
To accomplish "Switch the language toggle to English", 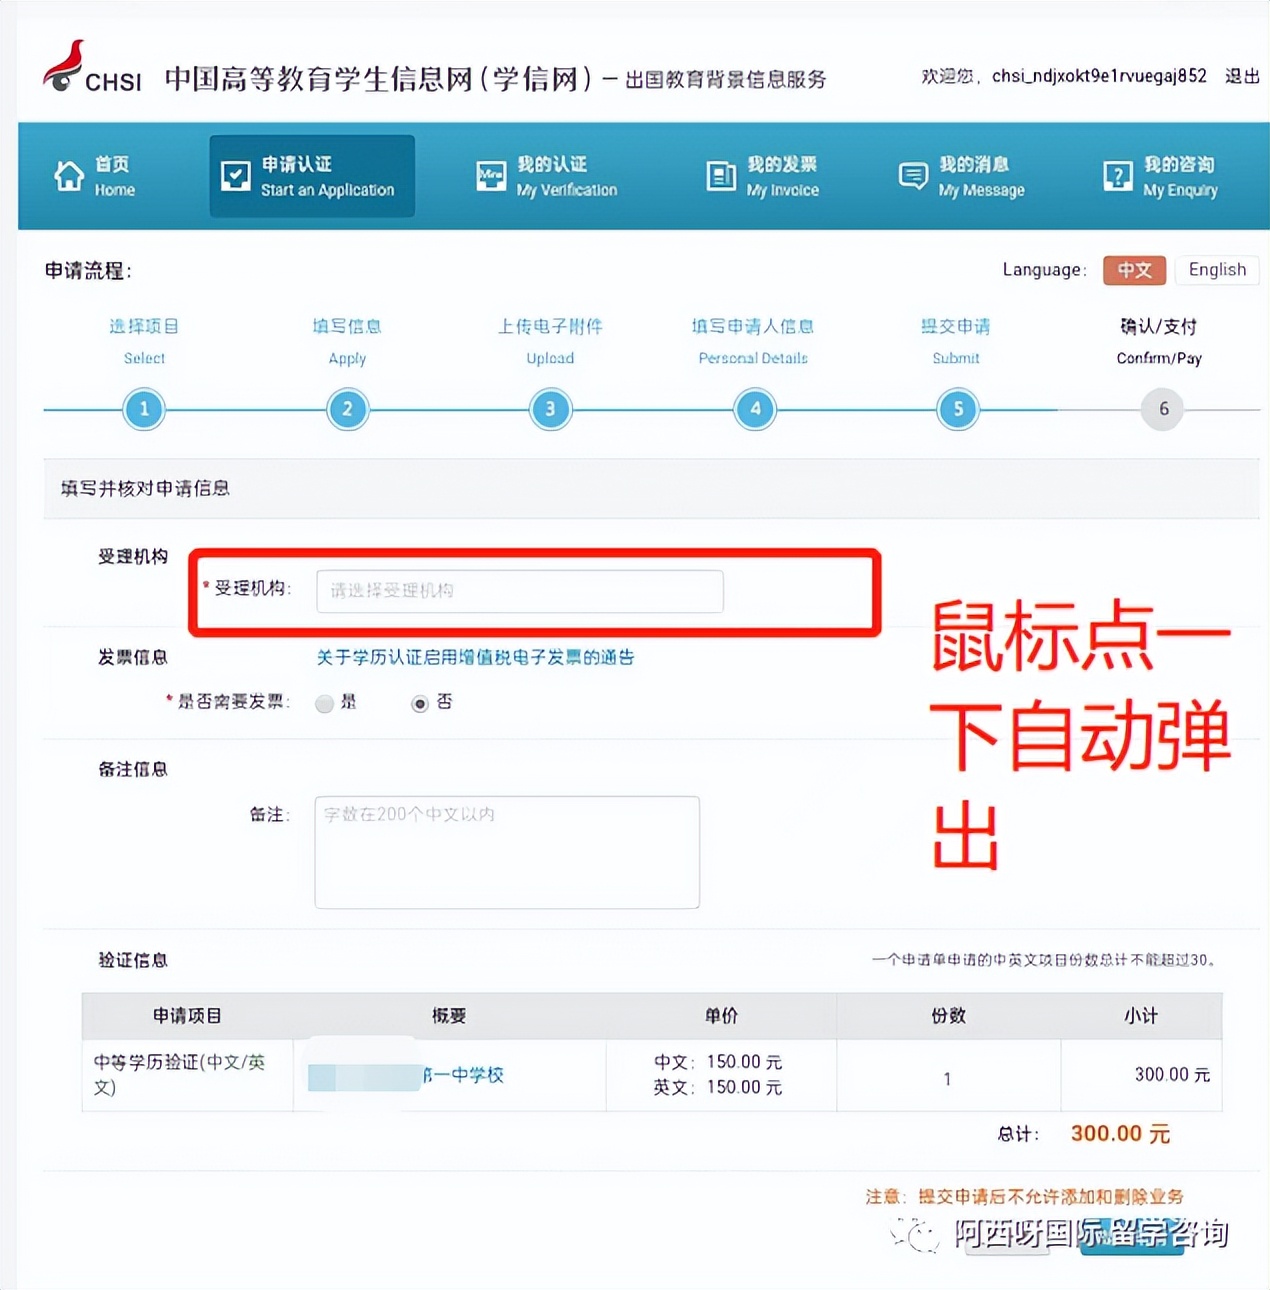I will click(1216, 270).
